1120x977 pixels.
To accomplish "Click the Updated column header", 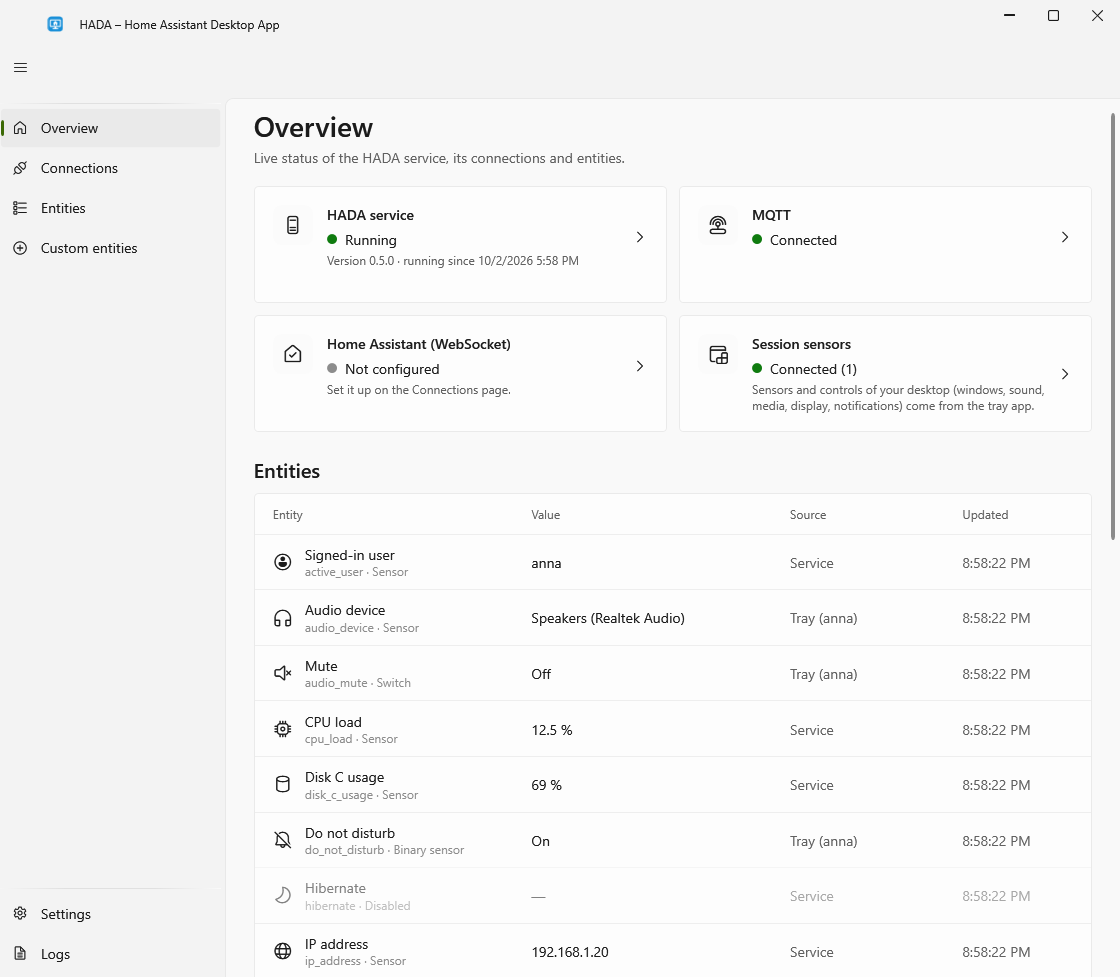I will [985, 515].
